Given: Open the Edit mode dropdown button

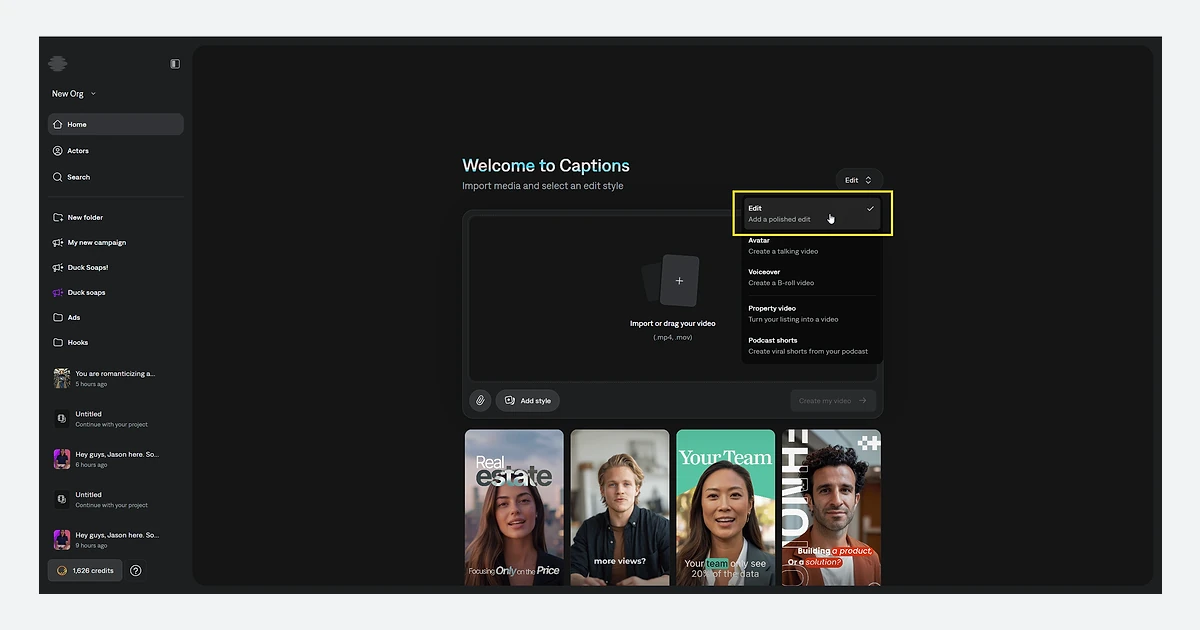Looking at the screenshot, I should pyautogui.click(x=859, y=180).
